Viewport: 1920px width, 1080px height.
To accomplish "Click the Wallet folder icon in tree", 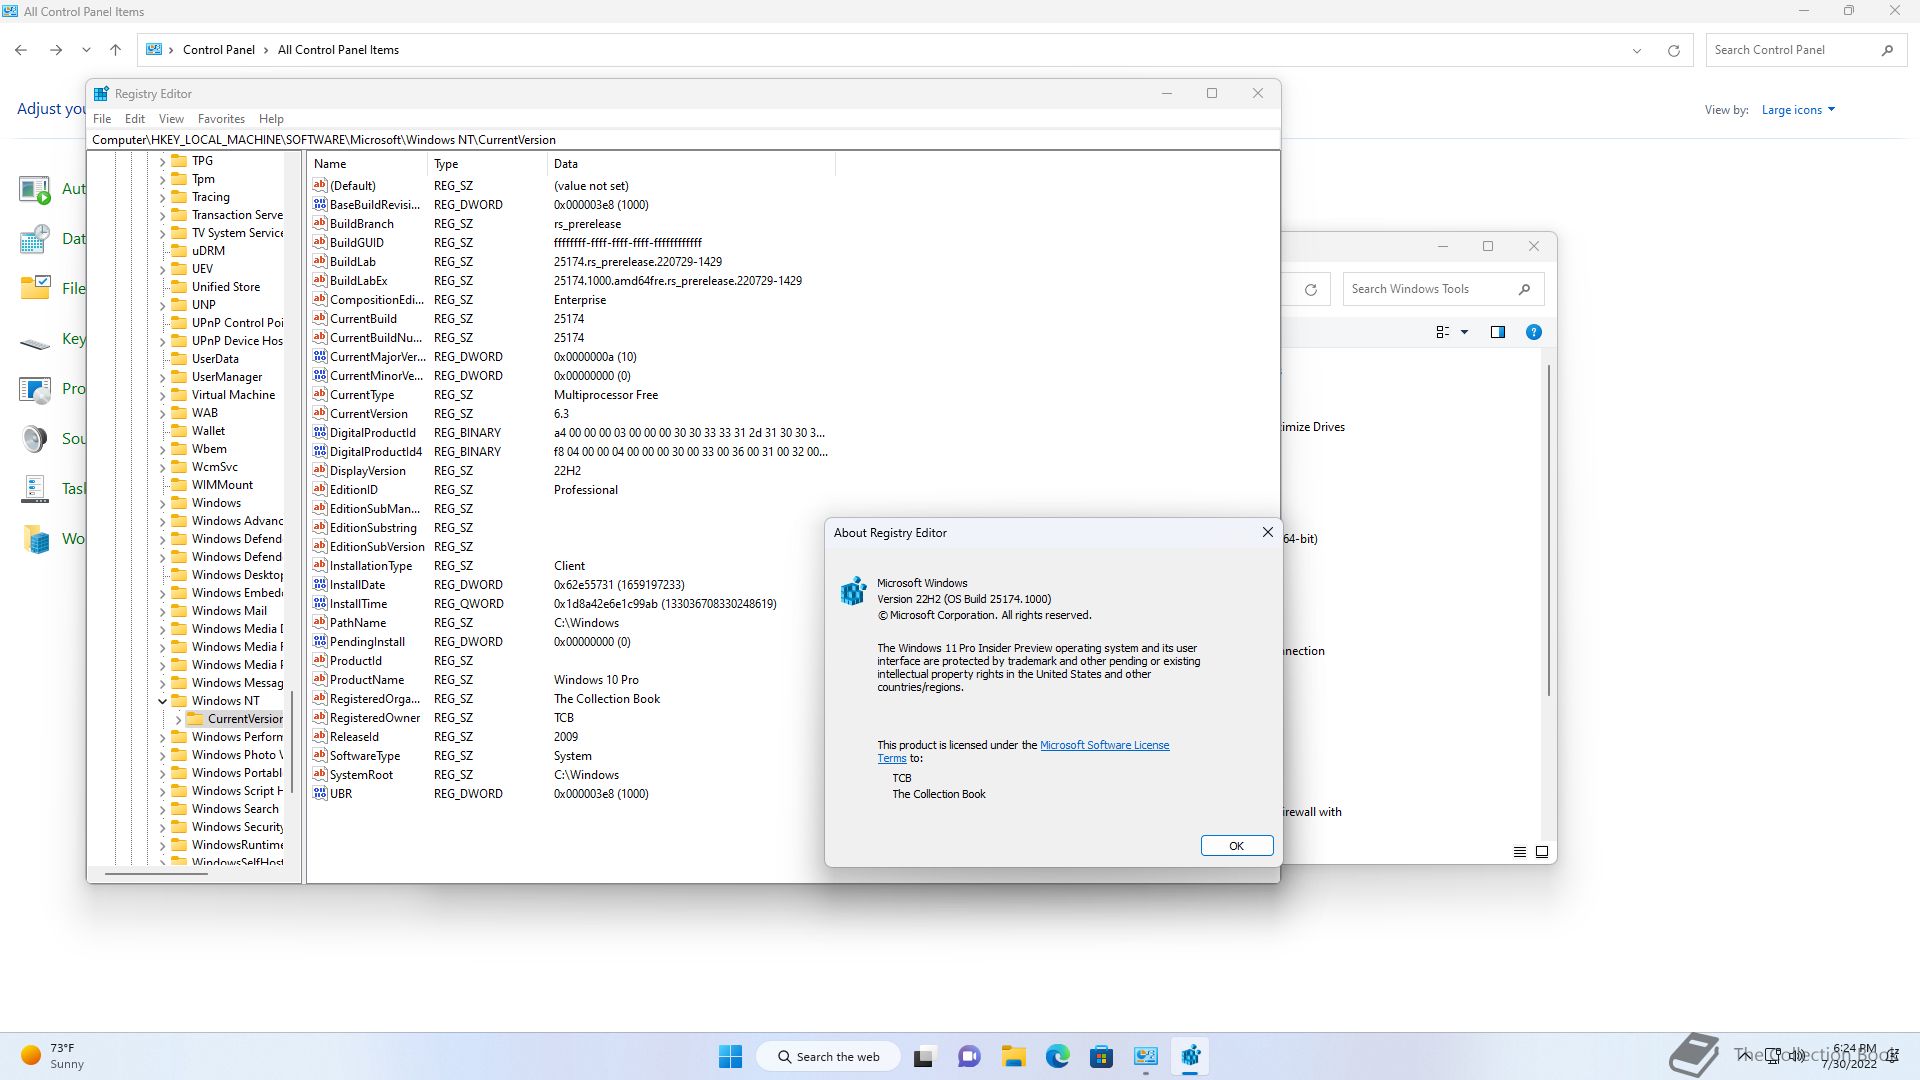I will coord(179,430).
